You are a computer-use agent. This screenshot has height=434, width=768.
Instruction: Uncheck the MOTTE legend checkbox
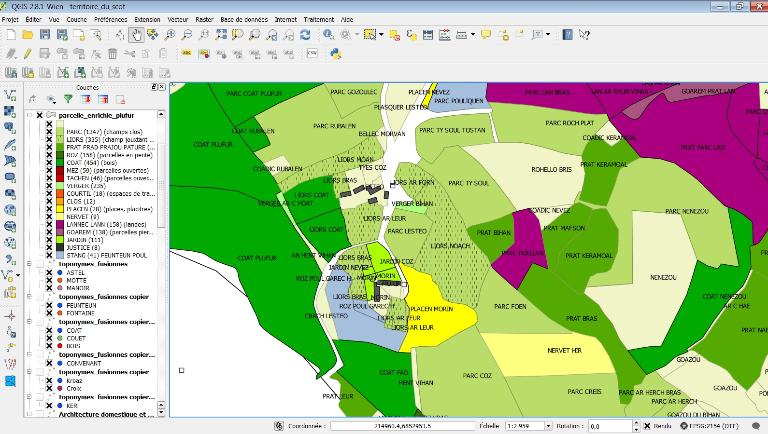[49, 281]
